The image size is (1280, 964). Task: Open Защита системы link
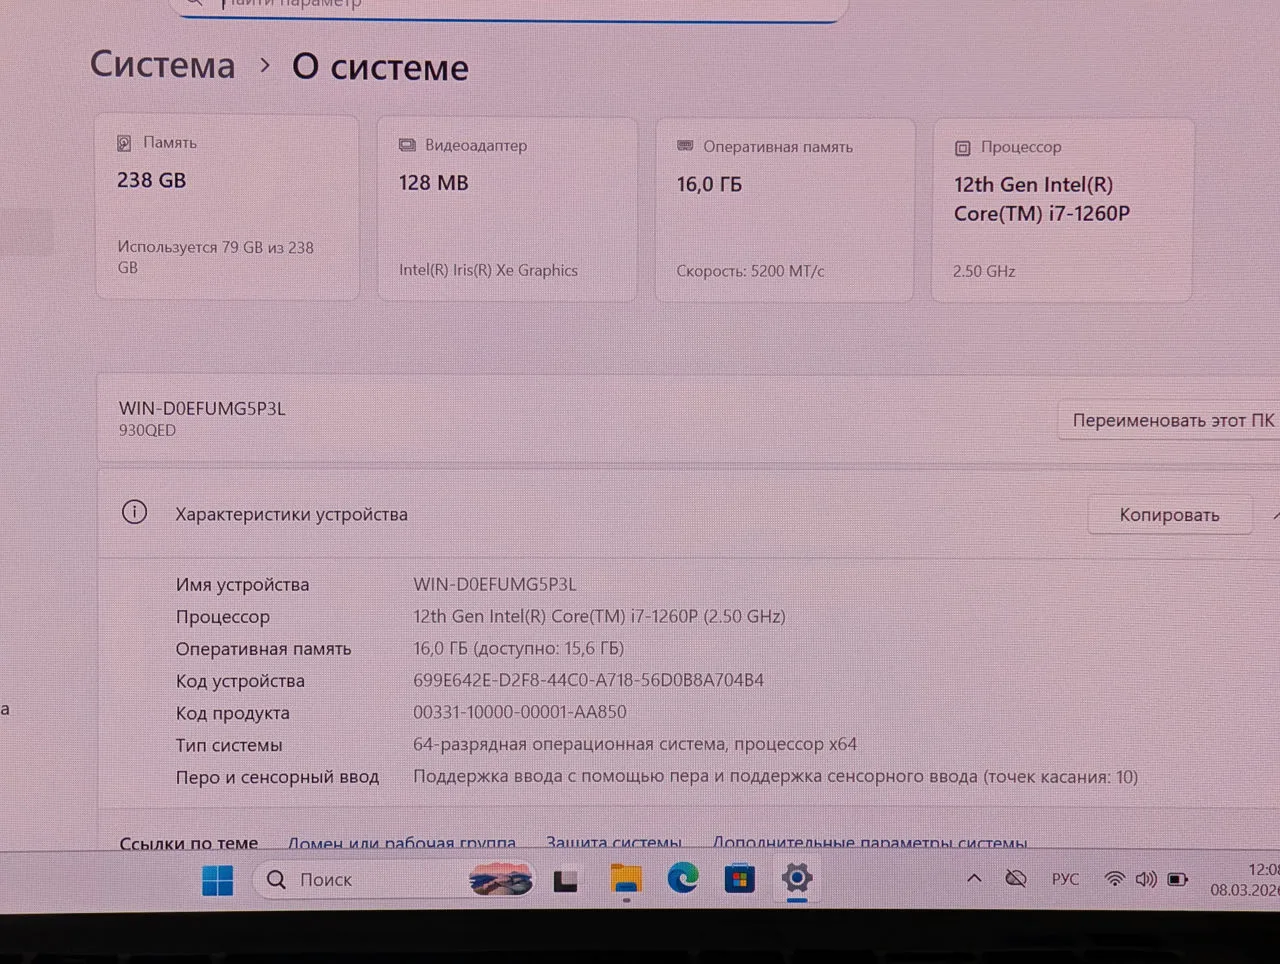point(614,843)
